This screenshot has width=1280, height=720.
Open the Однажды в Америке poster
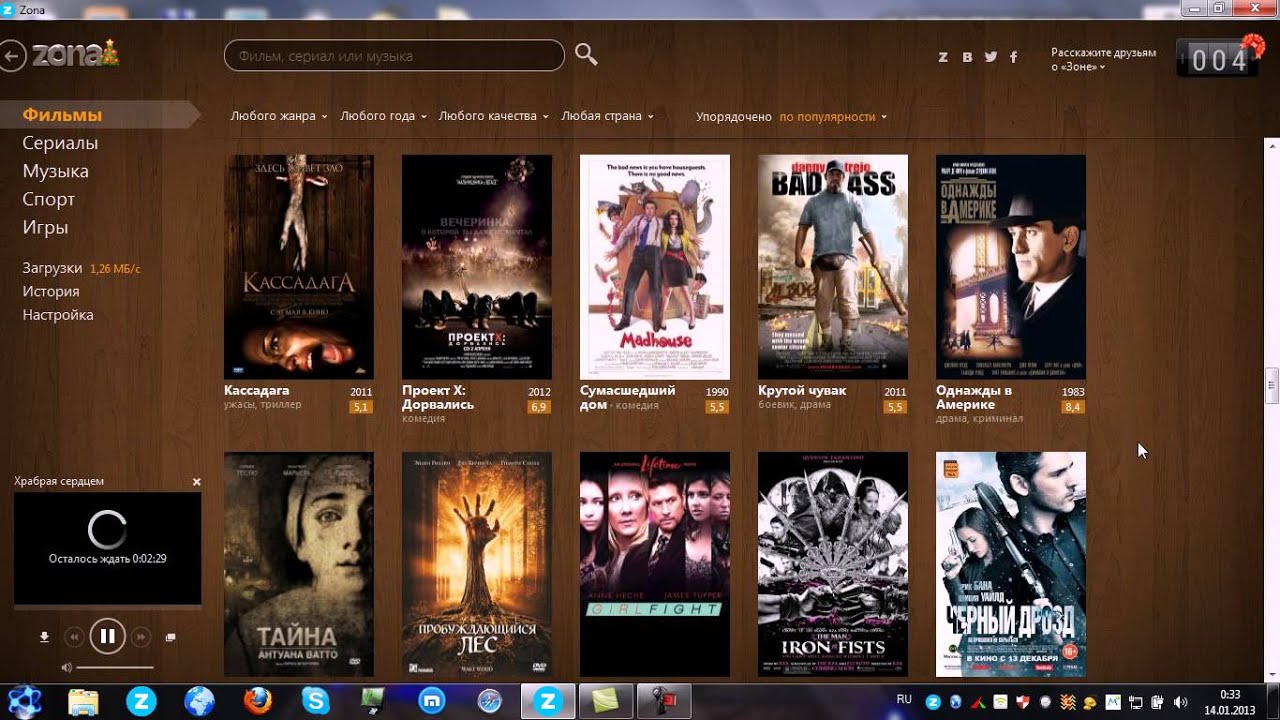[1011, 267]
